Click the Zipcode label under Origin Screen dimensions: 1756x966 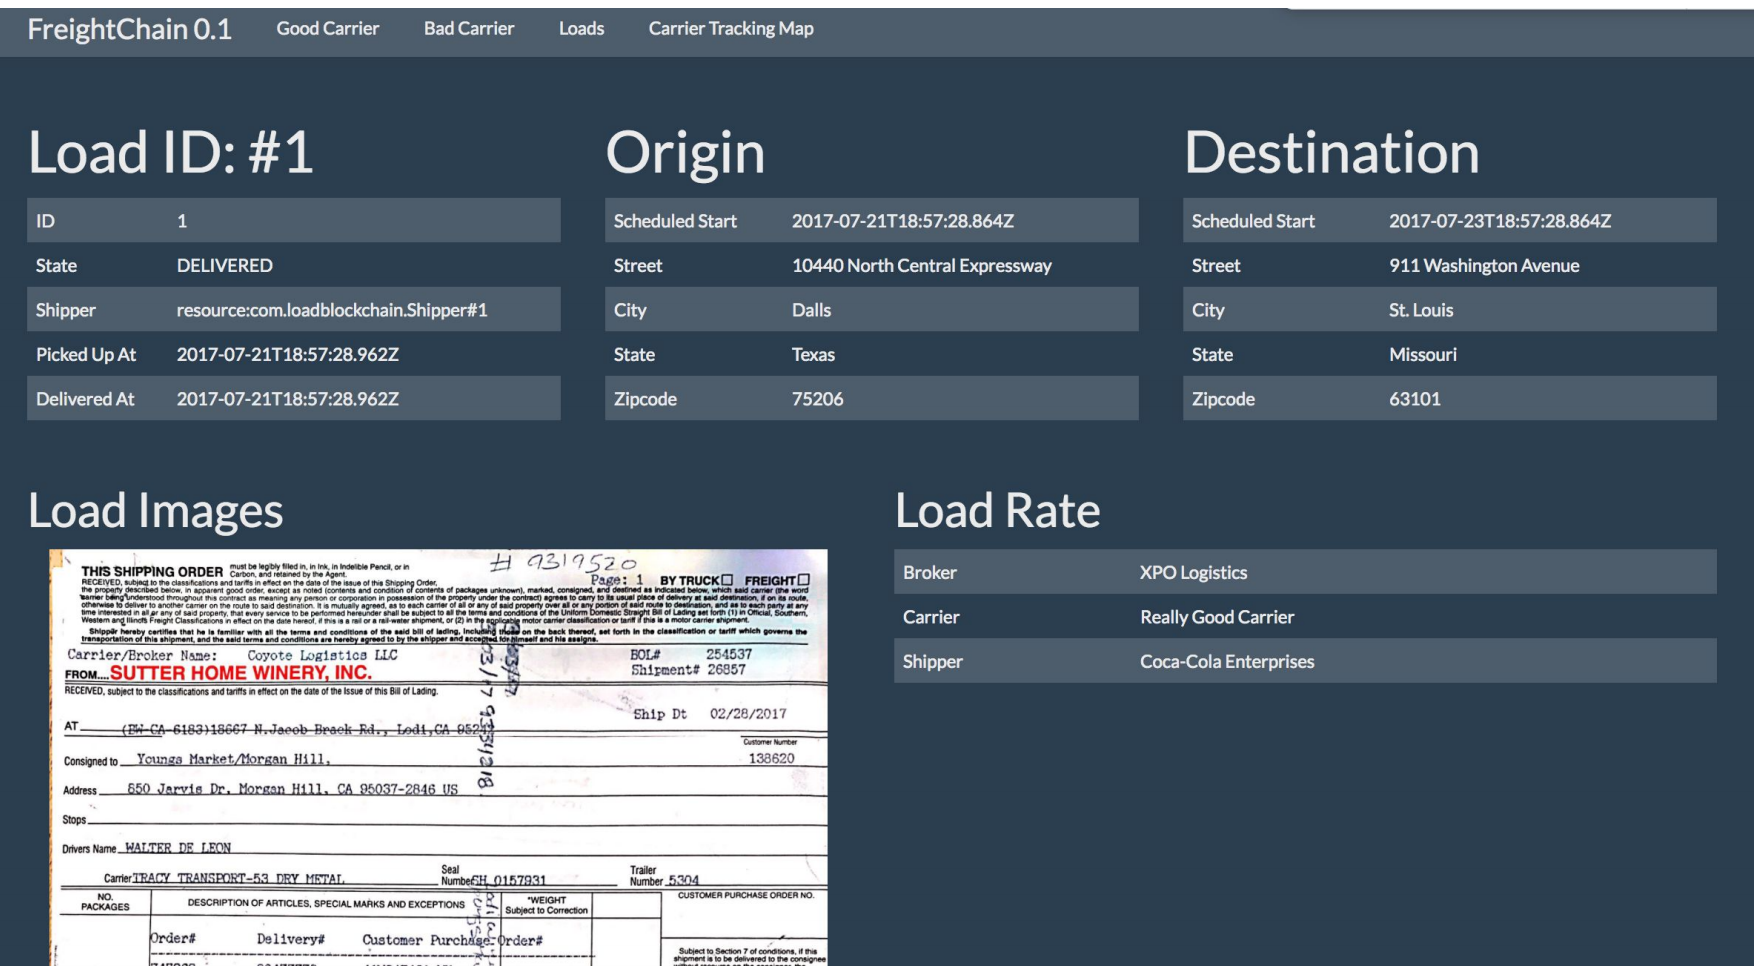645,399
